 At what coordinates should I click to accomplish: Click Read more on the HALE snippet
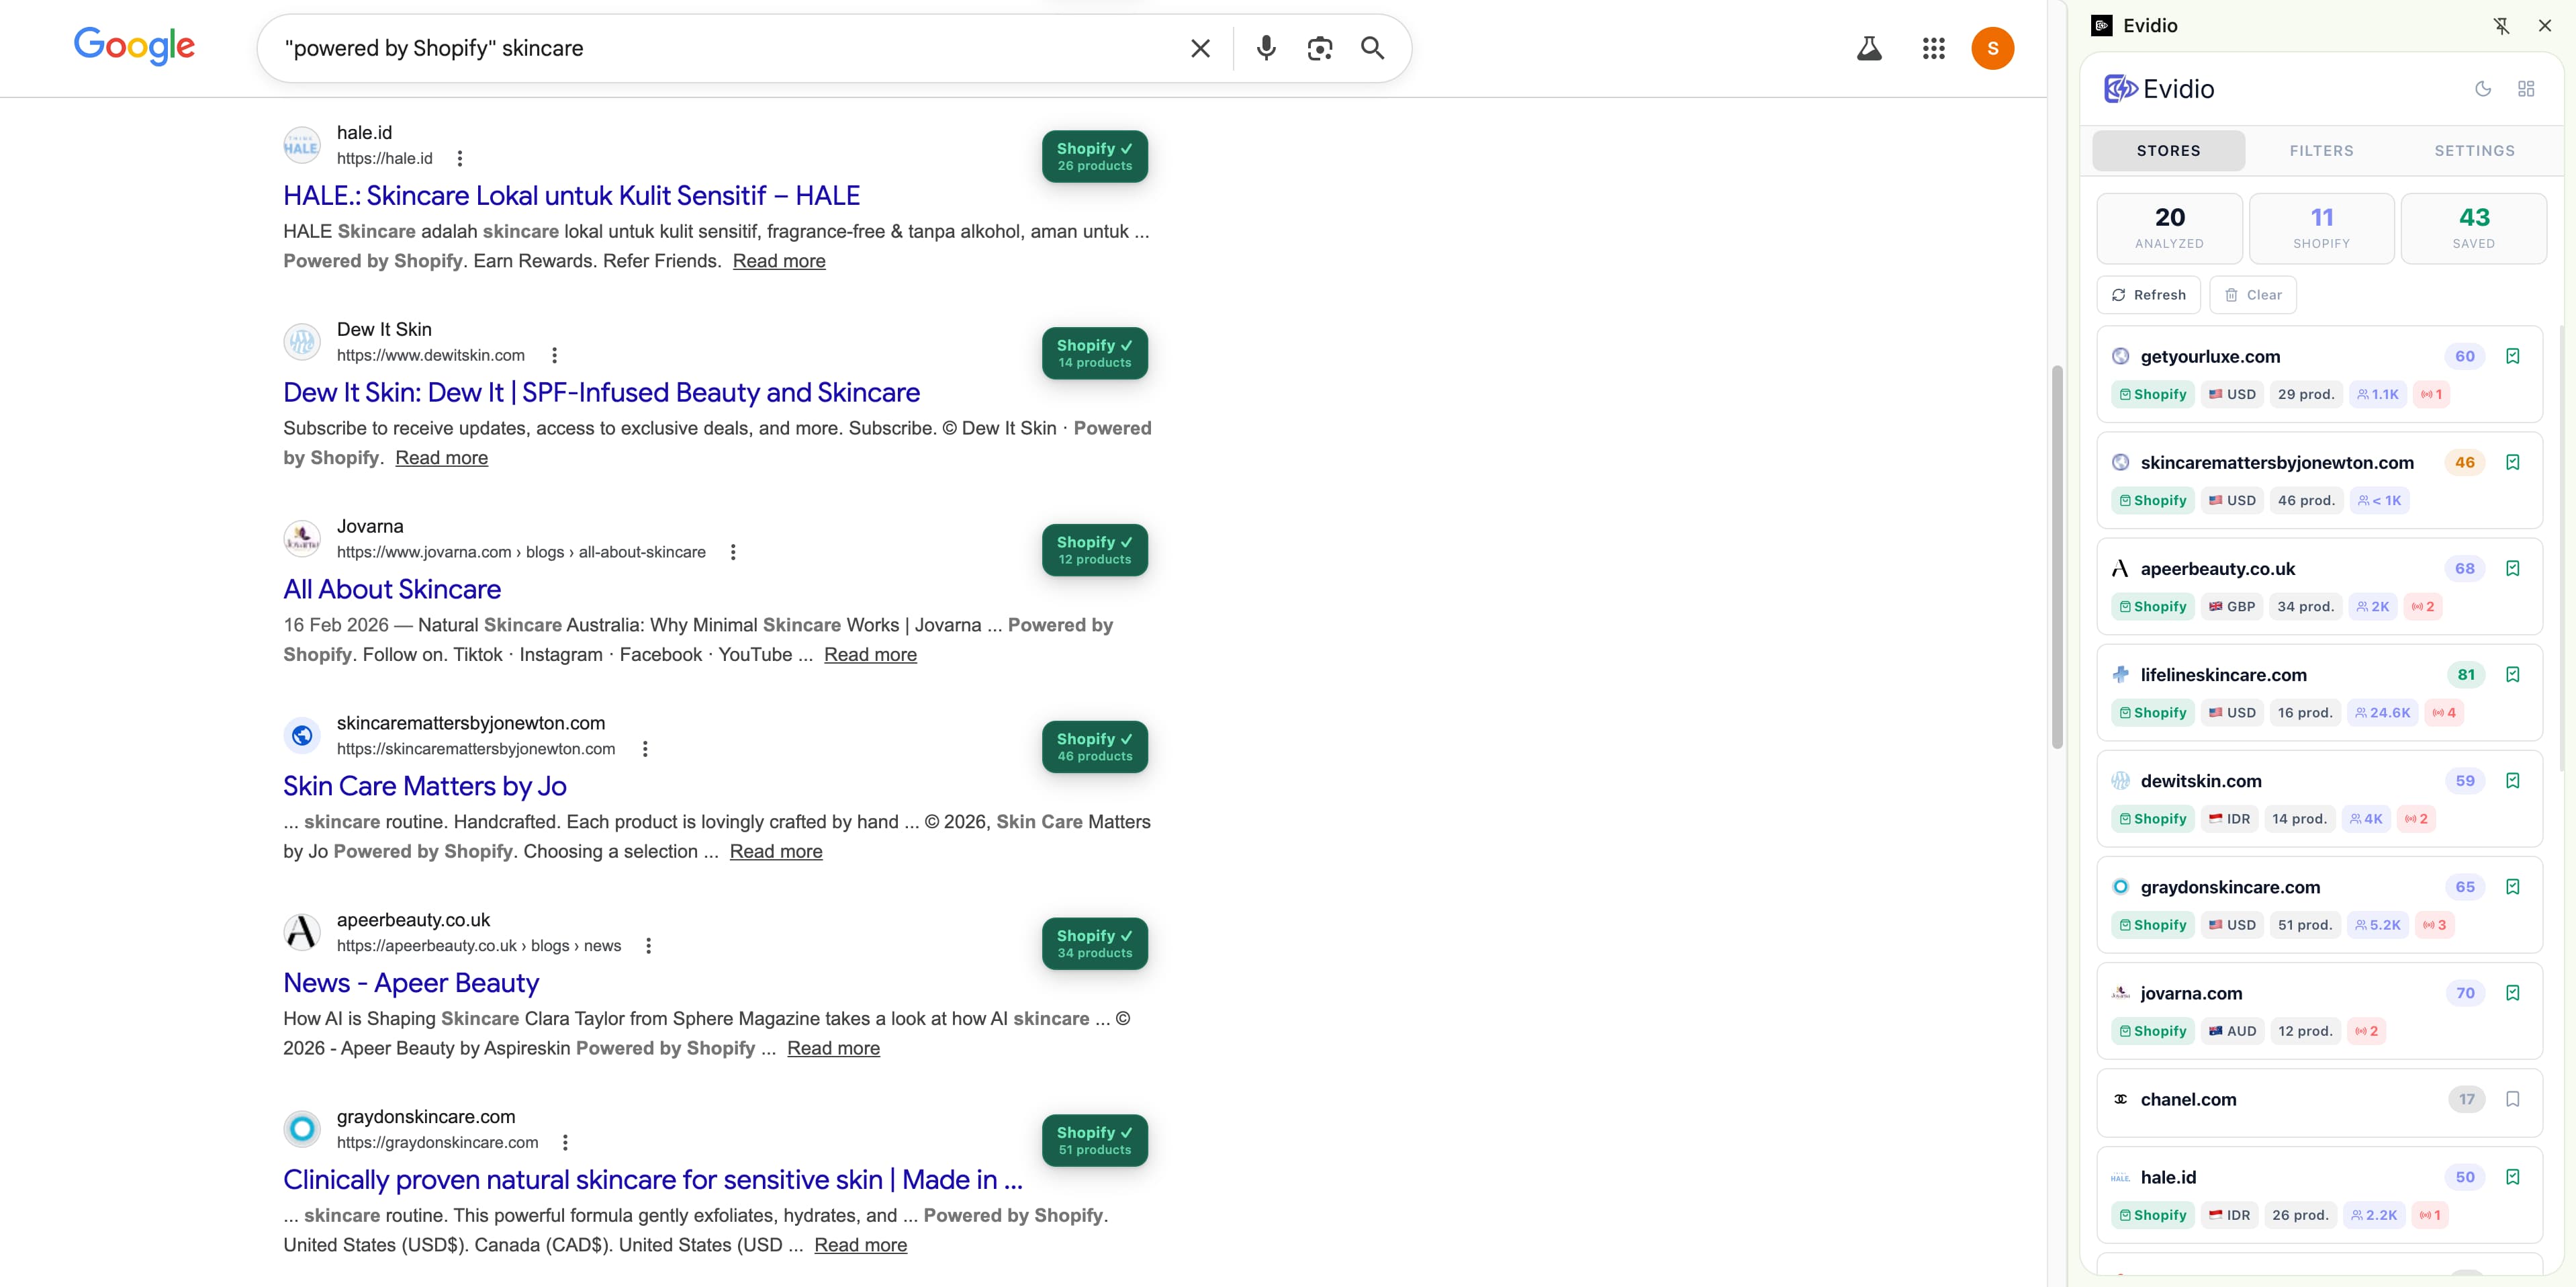[x=779, y=261]
